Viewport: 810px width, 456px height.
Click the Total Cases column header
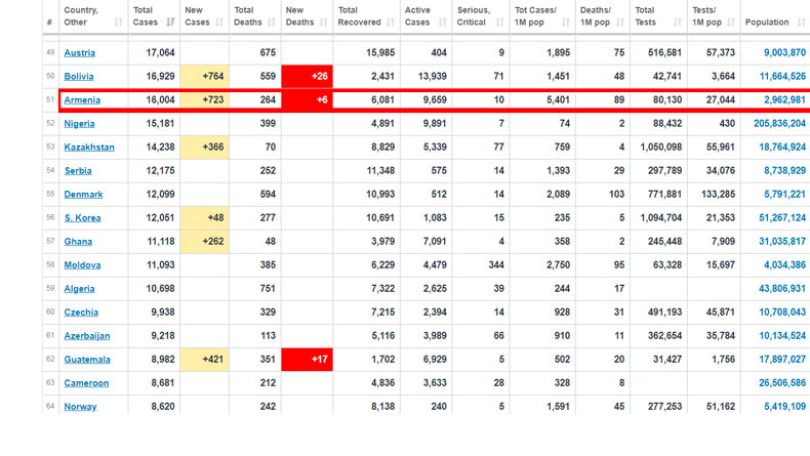coord(154,17)
